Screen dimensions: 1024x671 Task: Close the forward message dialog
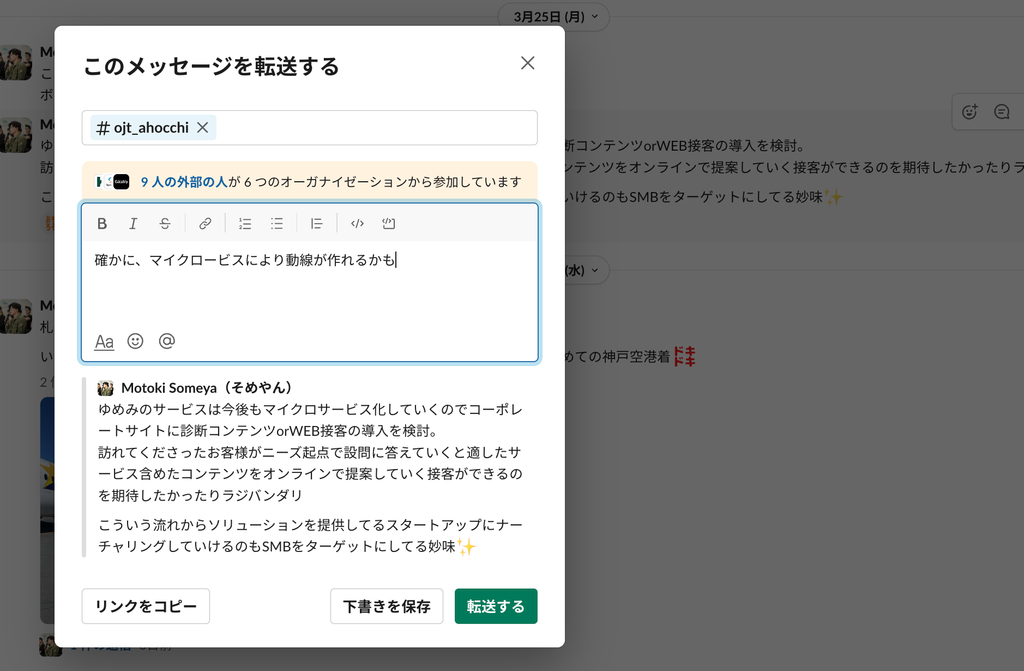(528, 63)
